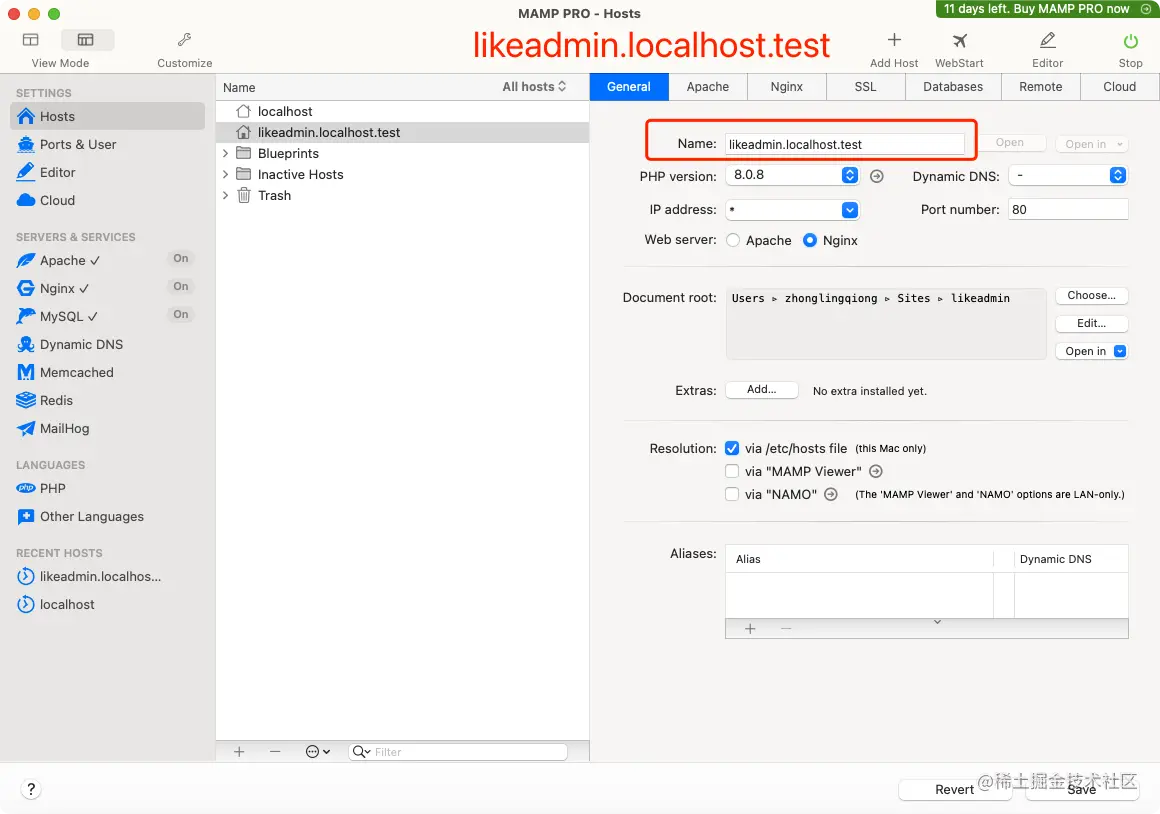Switch to the right View Mode layout icon
Screen dimensions: 1160x814
(x=86, y=39)
